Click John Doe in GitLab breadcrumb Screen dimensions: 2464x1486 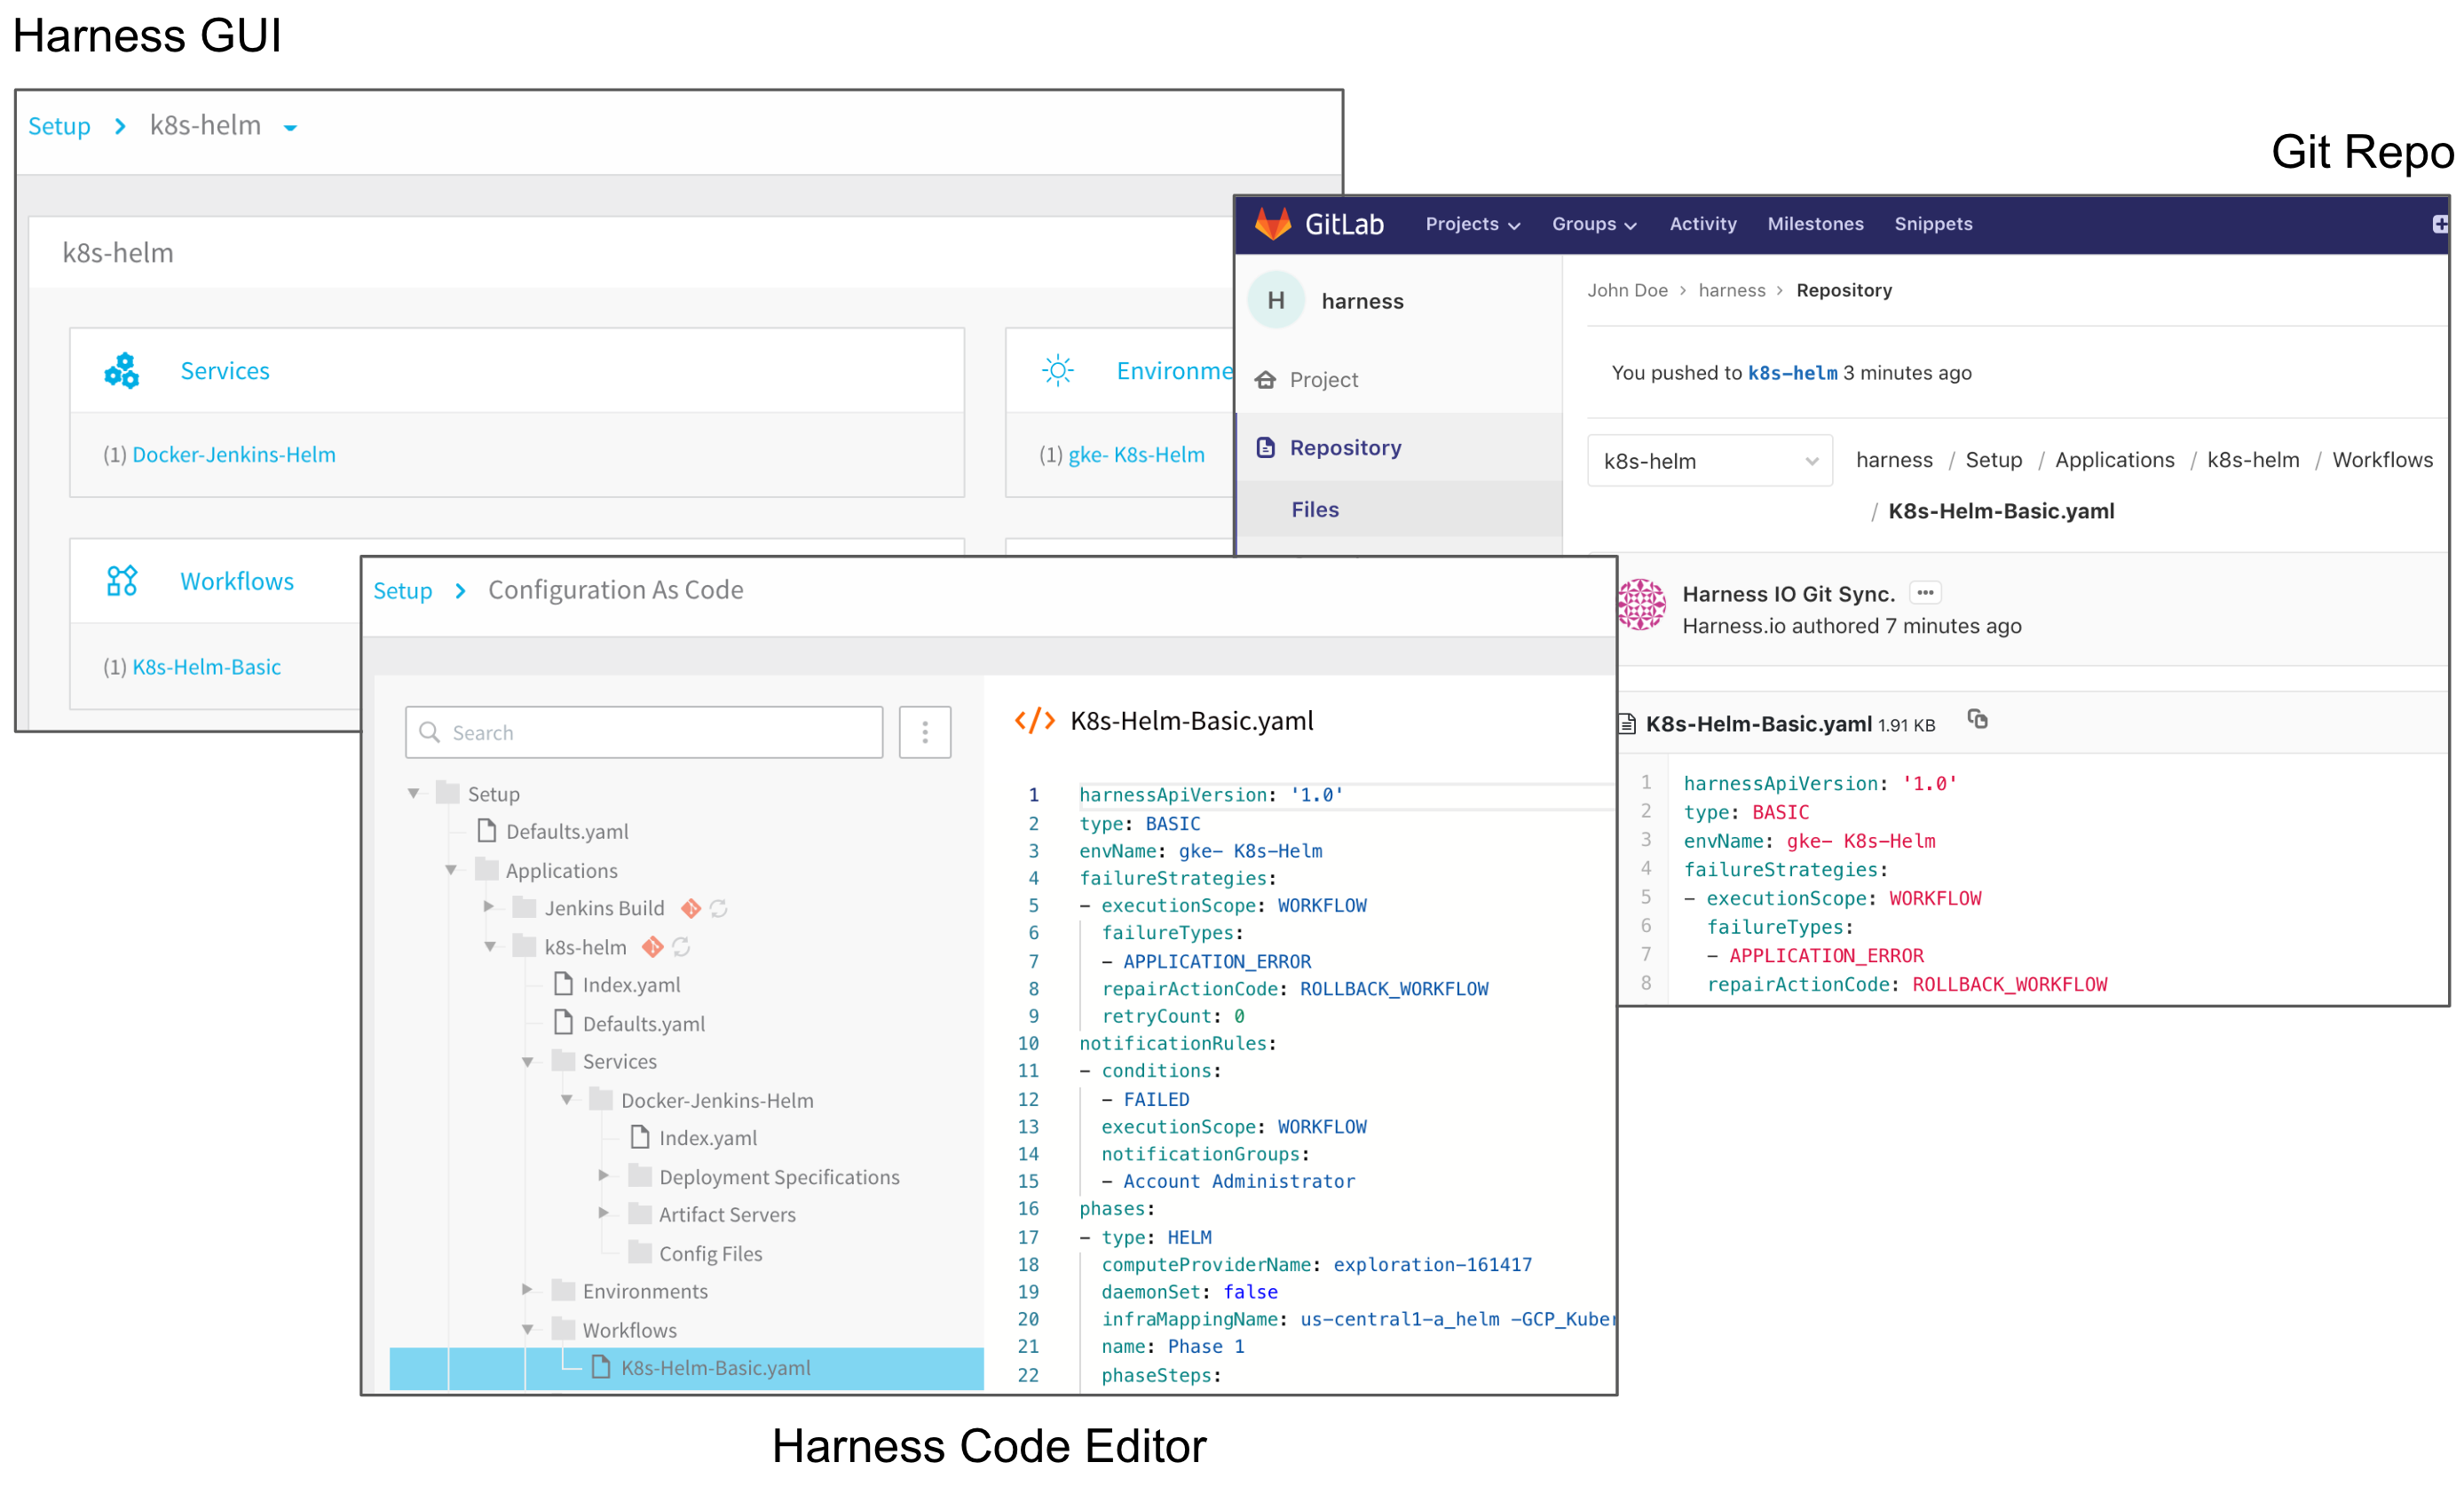[x=1627, y=290]
